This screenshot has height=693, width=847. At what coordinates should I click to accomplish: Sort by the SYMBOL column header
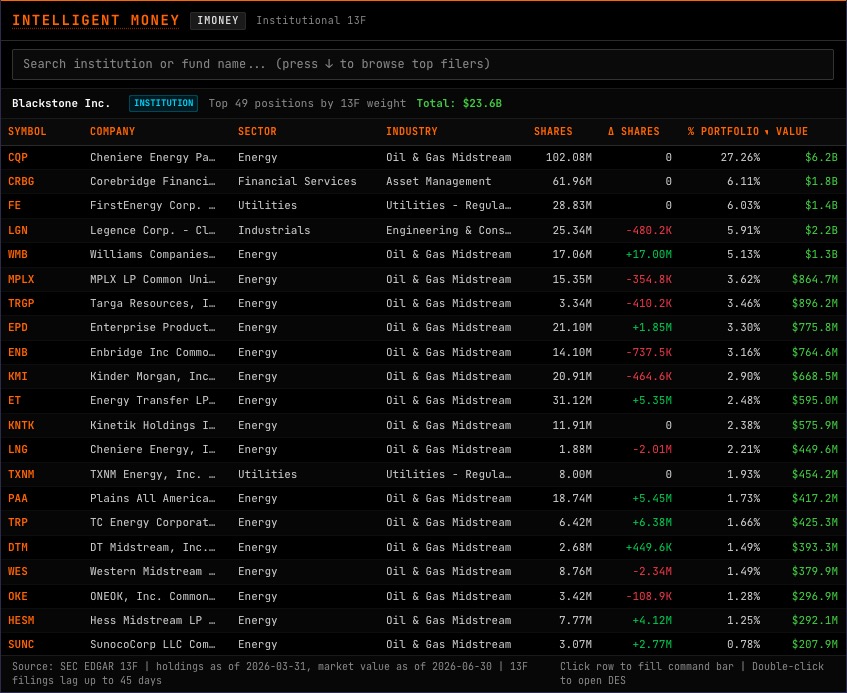27,131
